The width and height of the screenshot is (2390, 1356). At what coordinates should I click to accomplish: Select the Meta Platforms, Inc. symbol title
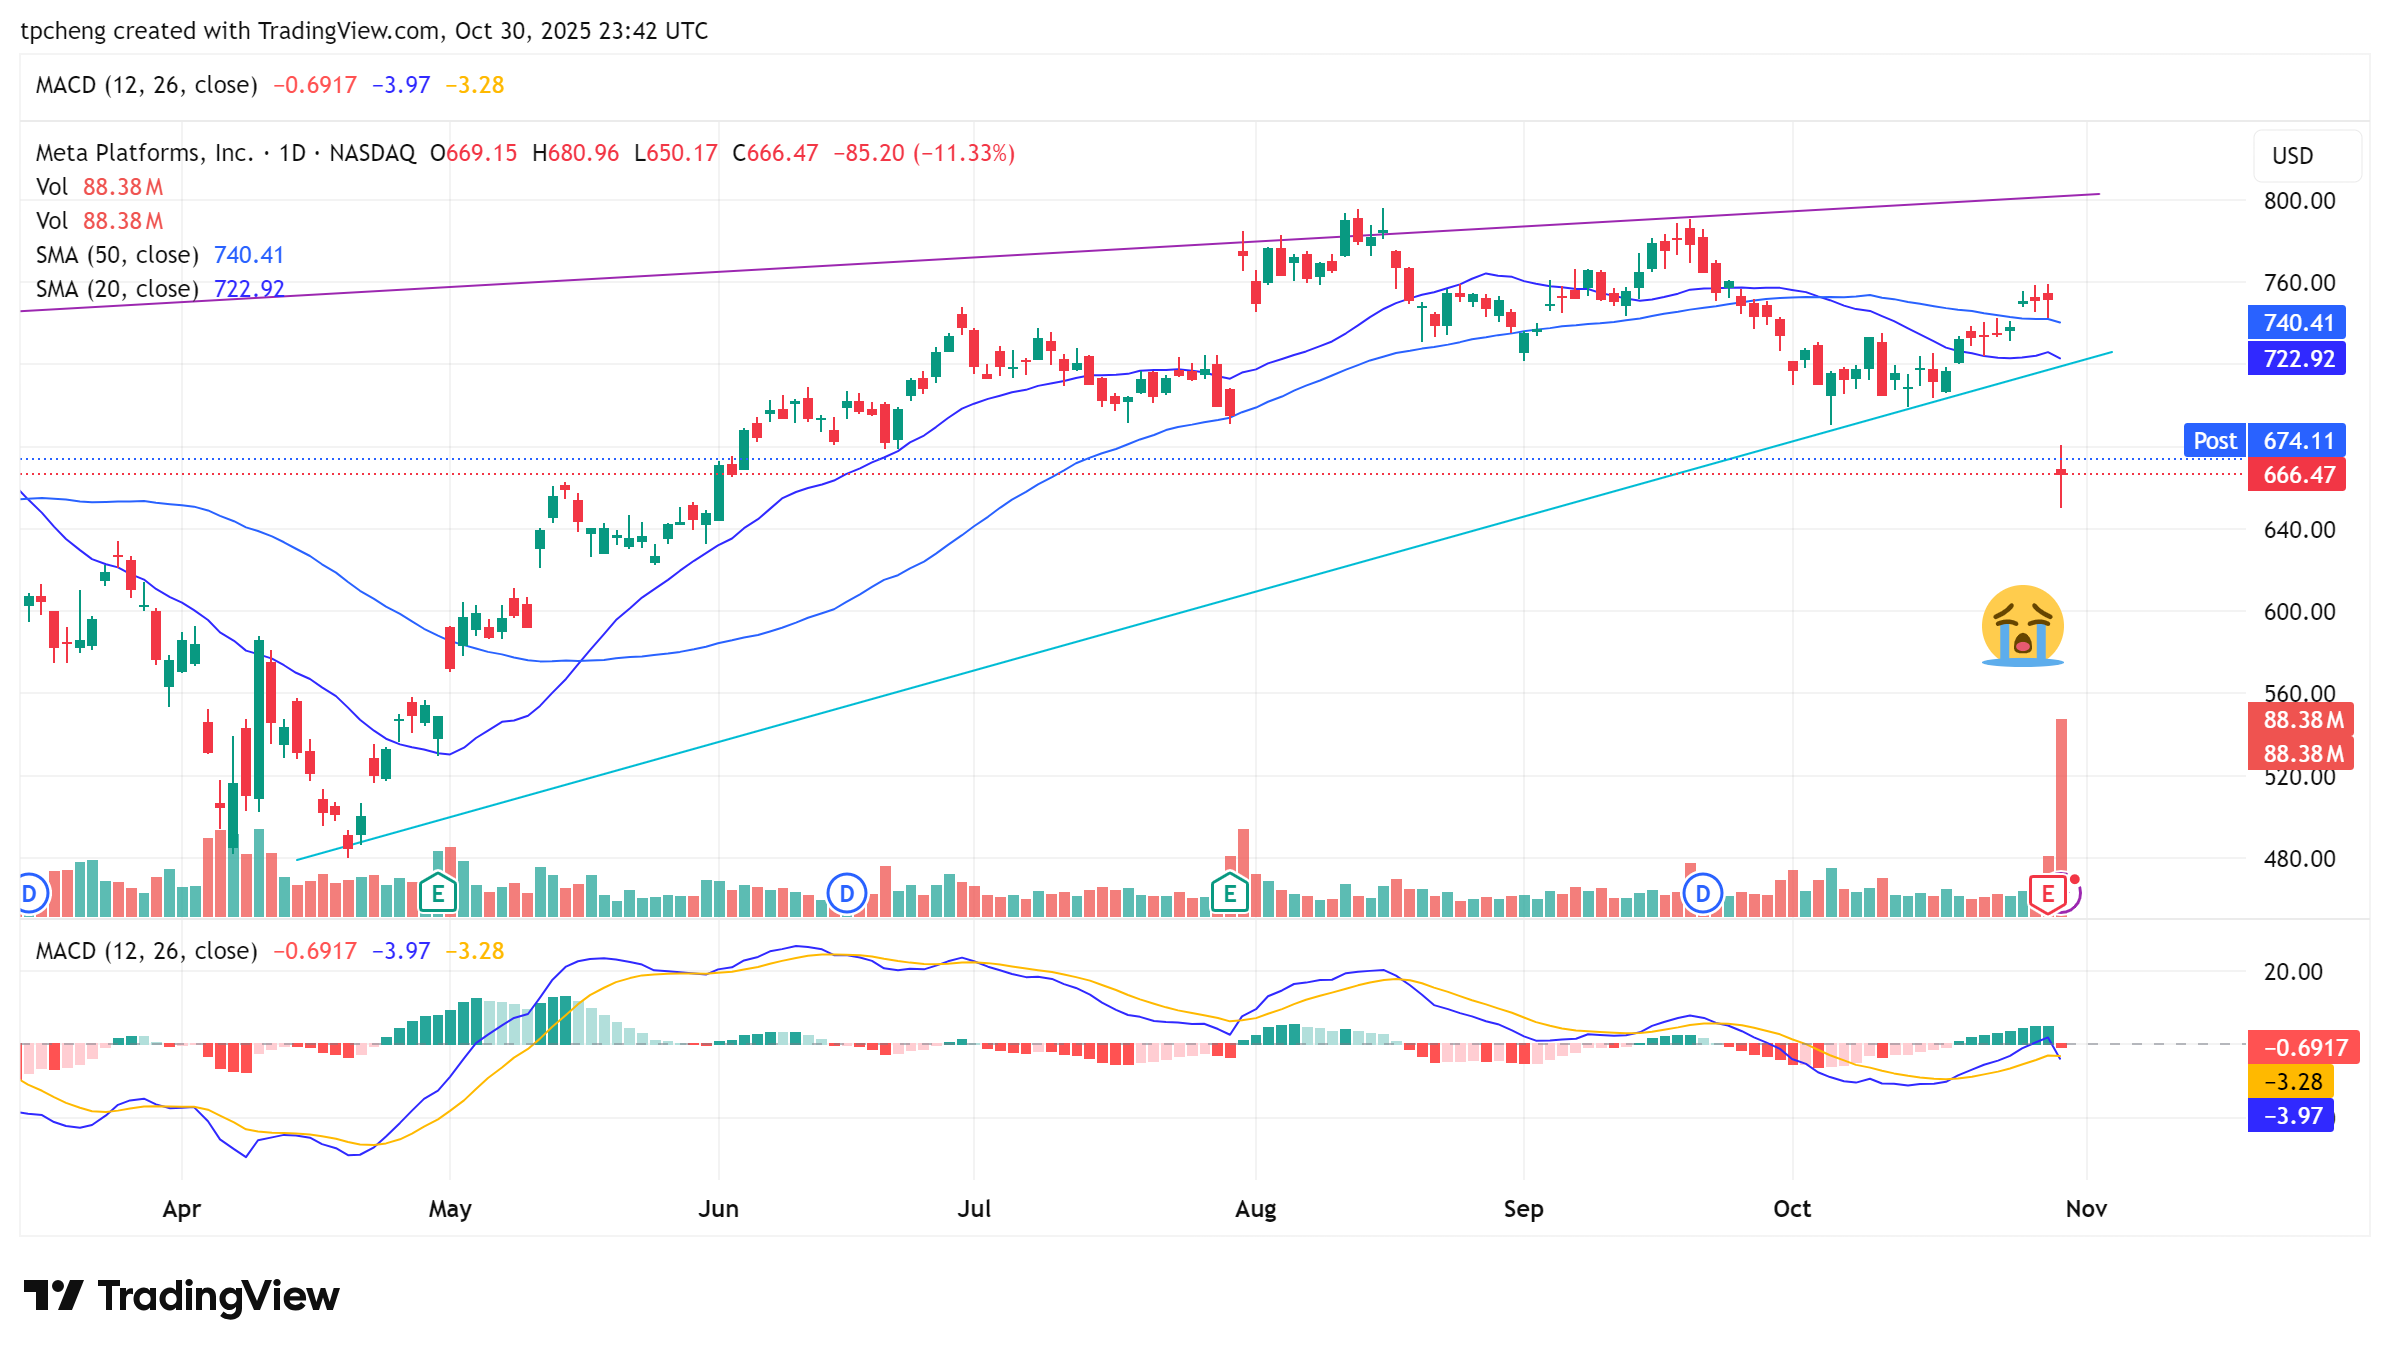point(144,153)
